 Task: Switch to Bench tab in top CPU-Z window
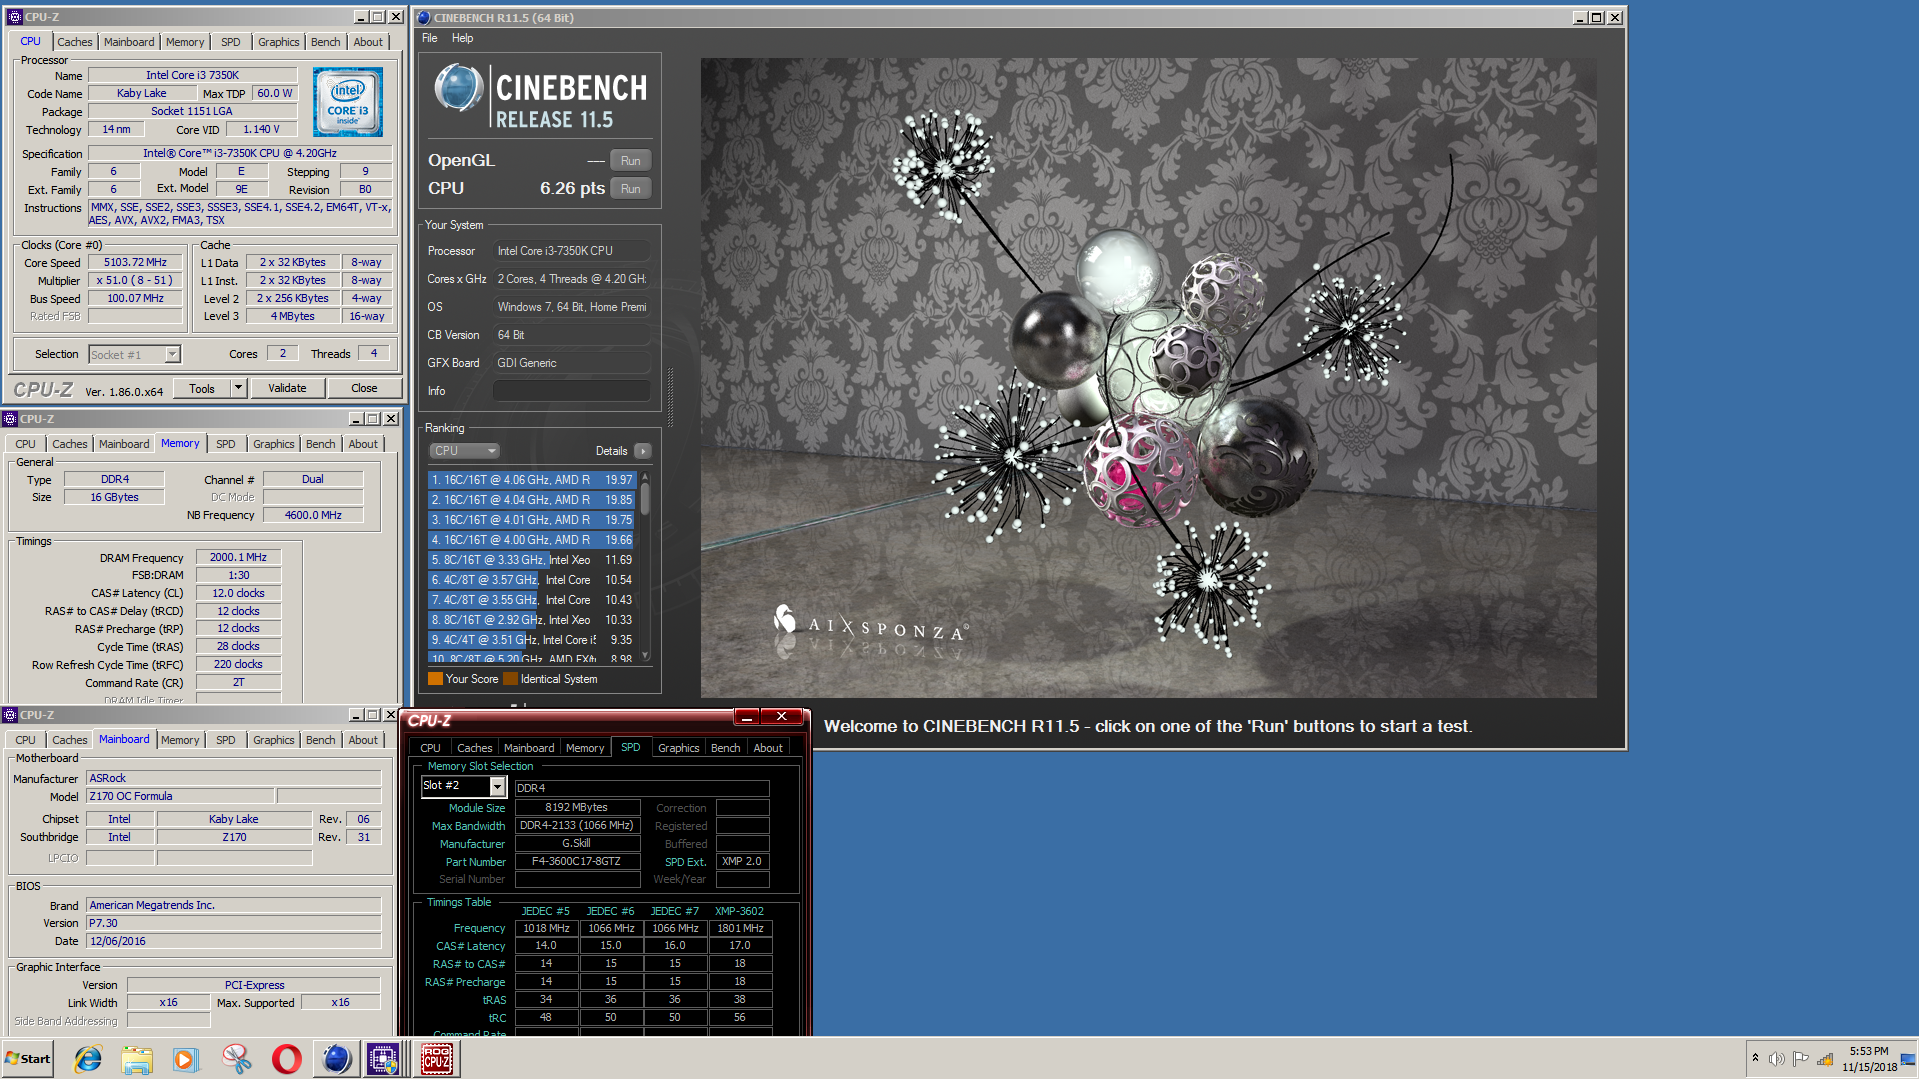point(326,42)
